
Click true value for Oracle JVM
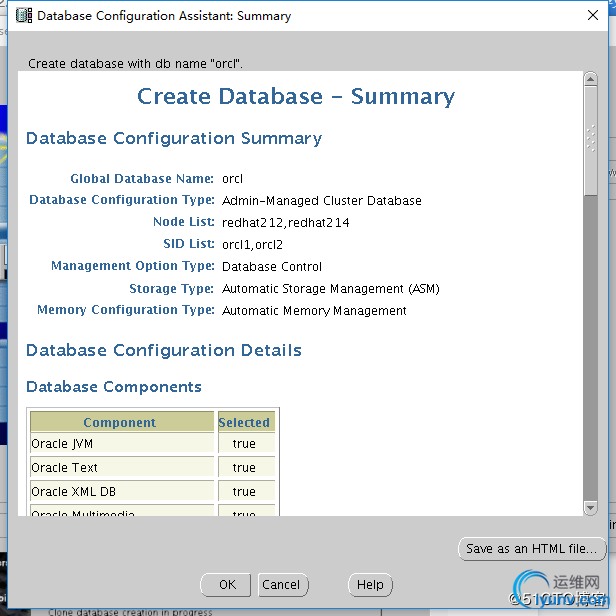coord(244,444)
